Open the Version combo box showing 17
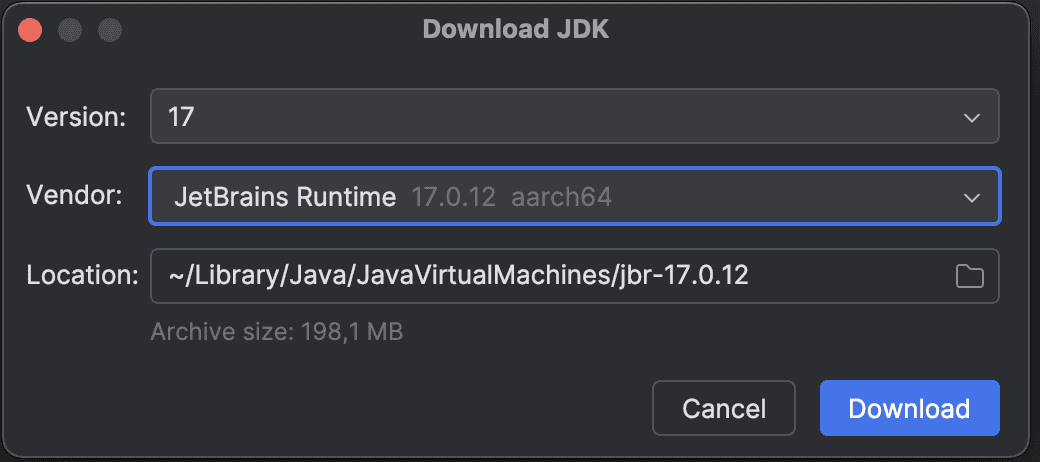 click(x=574, y=116)
